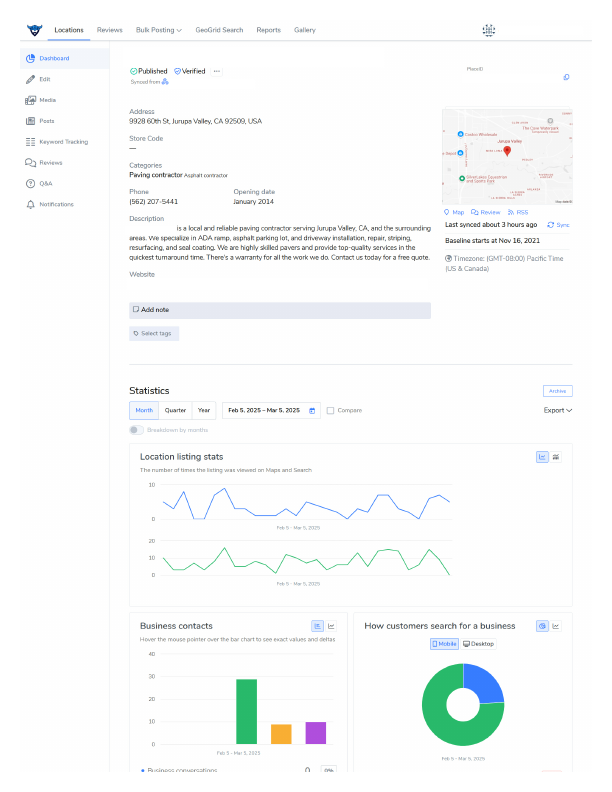Click the Synced from source icon
This screenshot has width=612, height=792.
point(165,82)
